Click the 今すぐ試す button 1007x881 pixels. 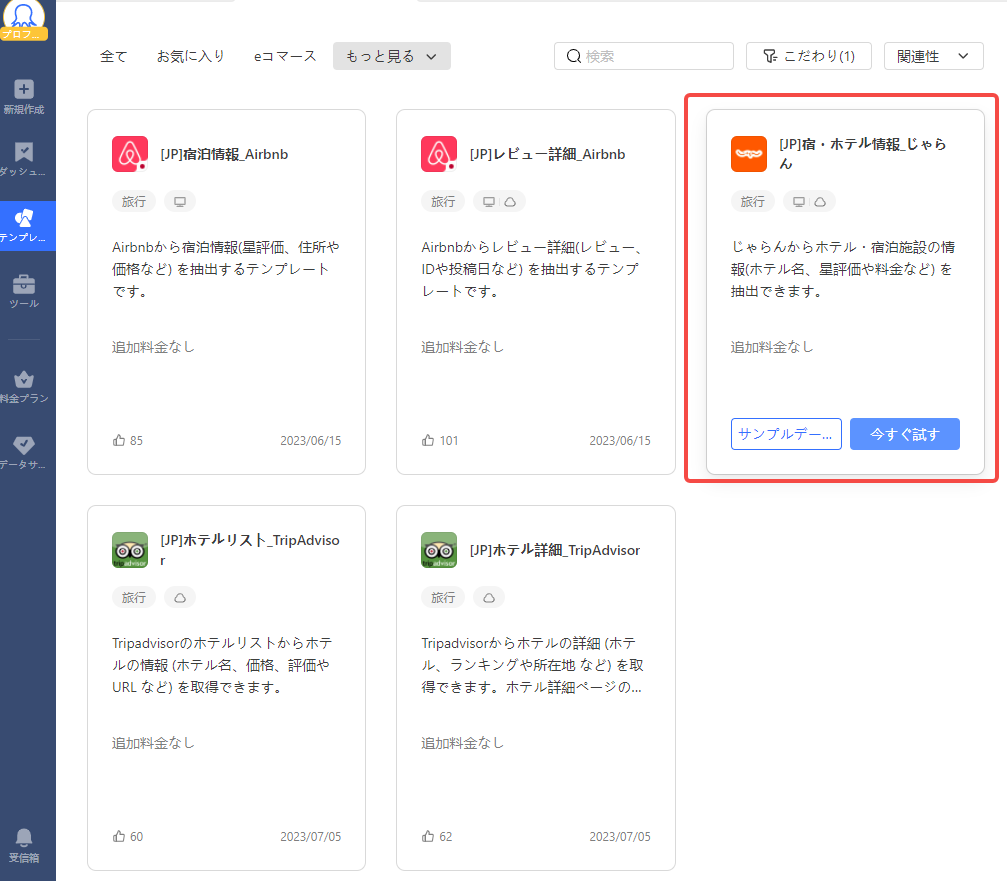click(x=905, y=434)
